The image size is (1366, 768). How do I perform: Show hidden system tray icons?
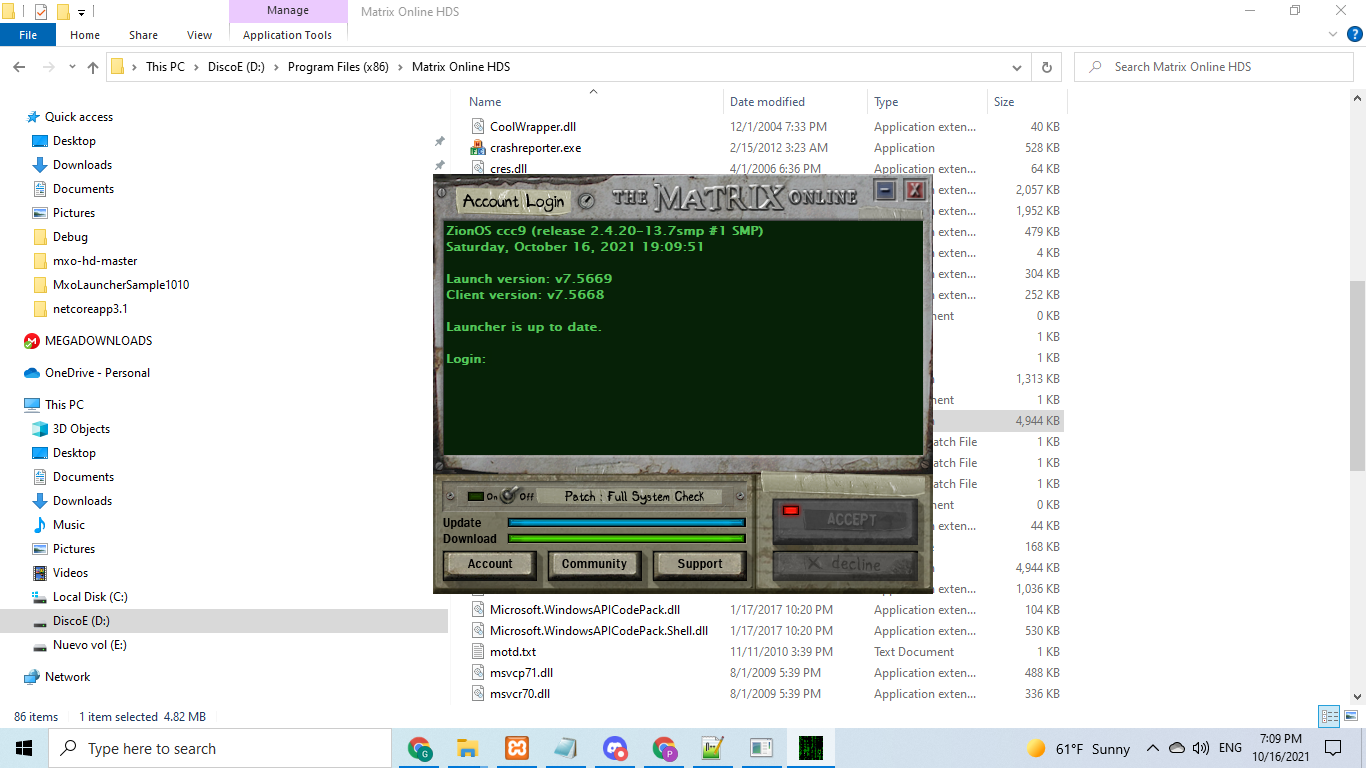coord(1152,748)
